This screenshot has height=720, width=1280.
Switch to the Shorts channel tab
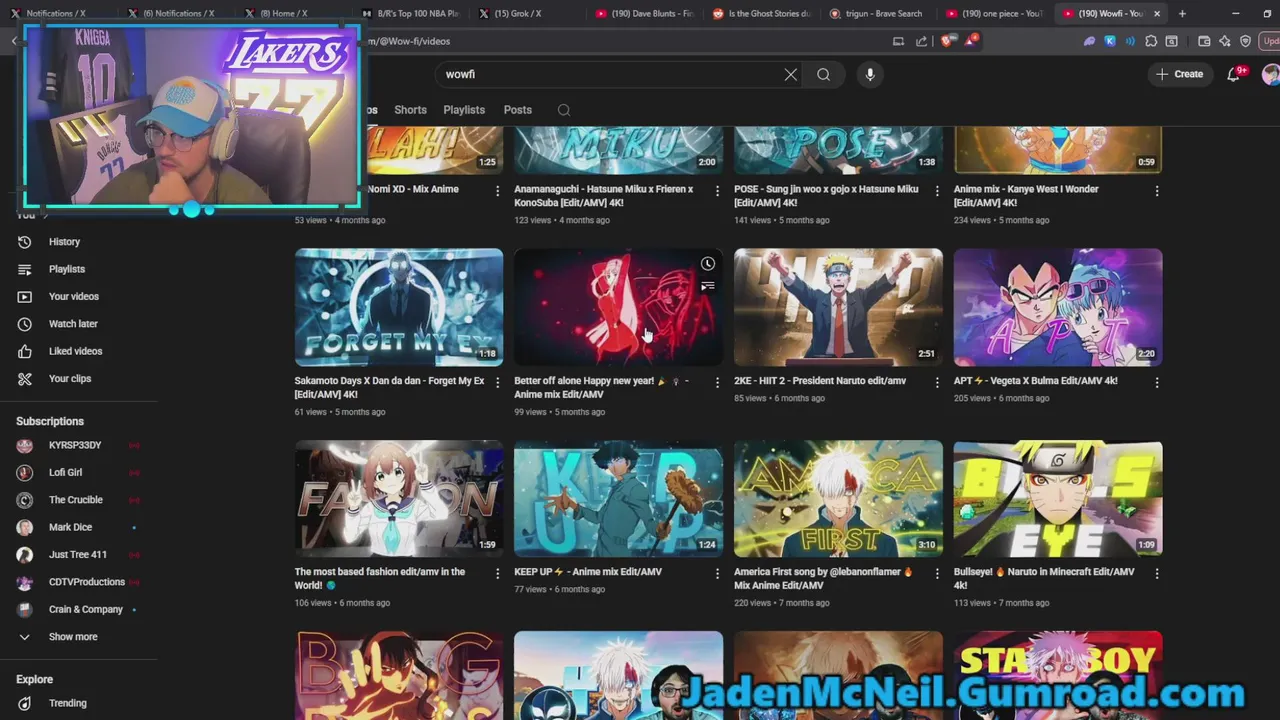click(x=410, y=110)
